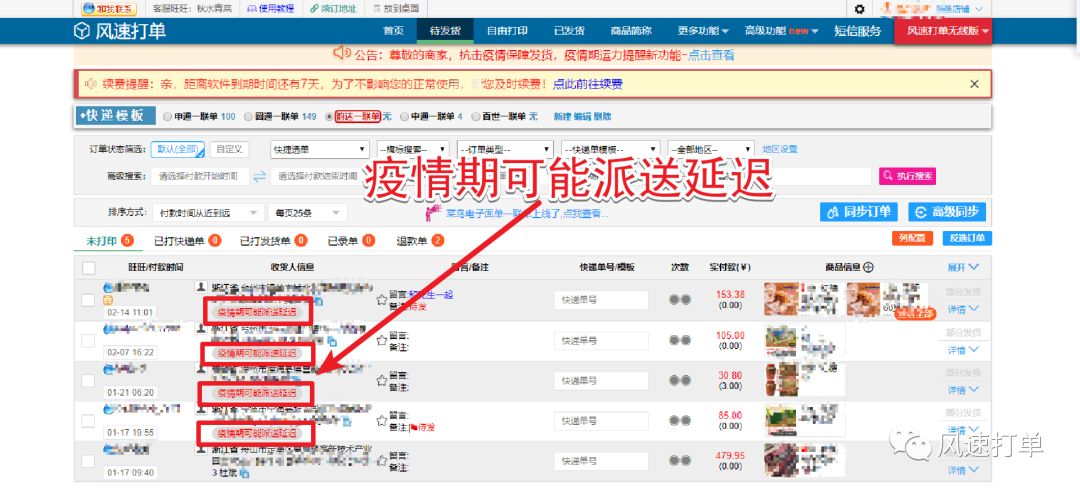Expand 详情 for the 153.38 order

963,308
